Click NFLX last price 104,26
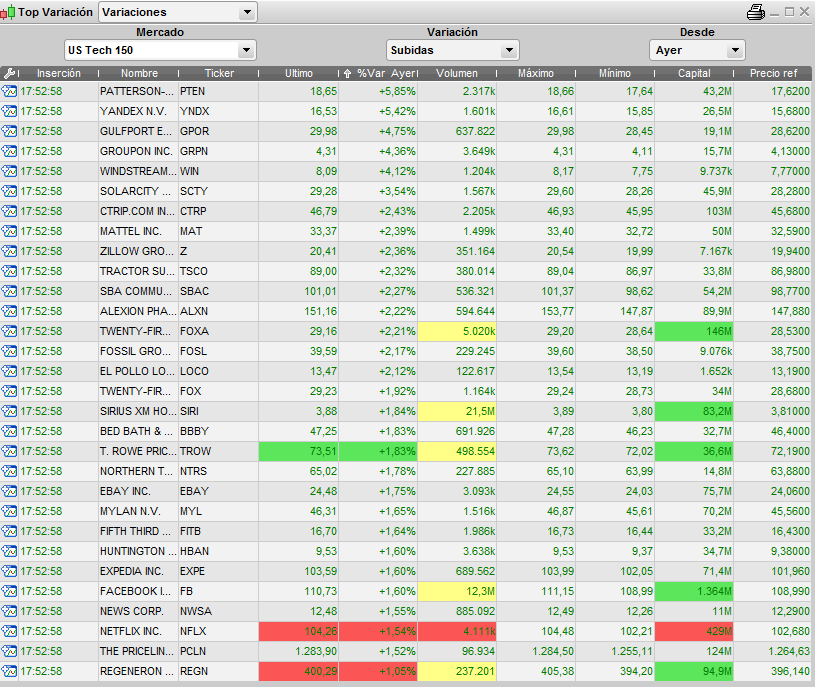 pyautogui.click(x=299, y=631)
